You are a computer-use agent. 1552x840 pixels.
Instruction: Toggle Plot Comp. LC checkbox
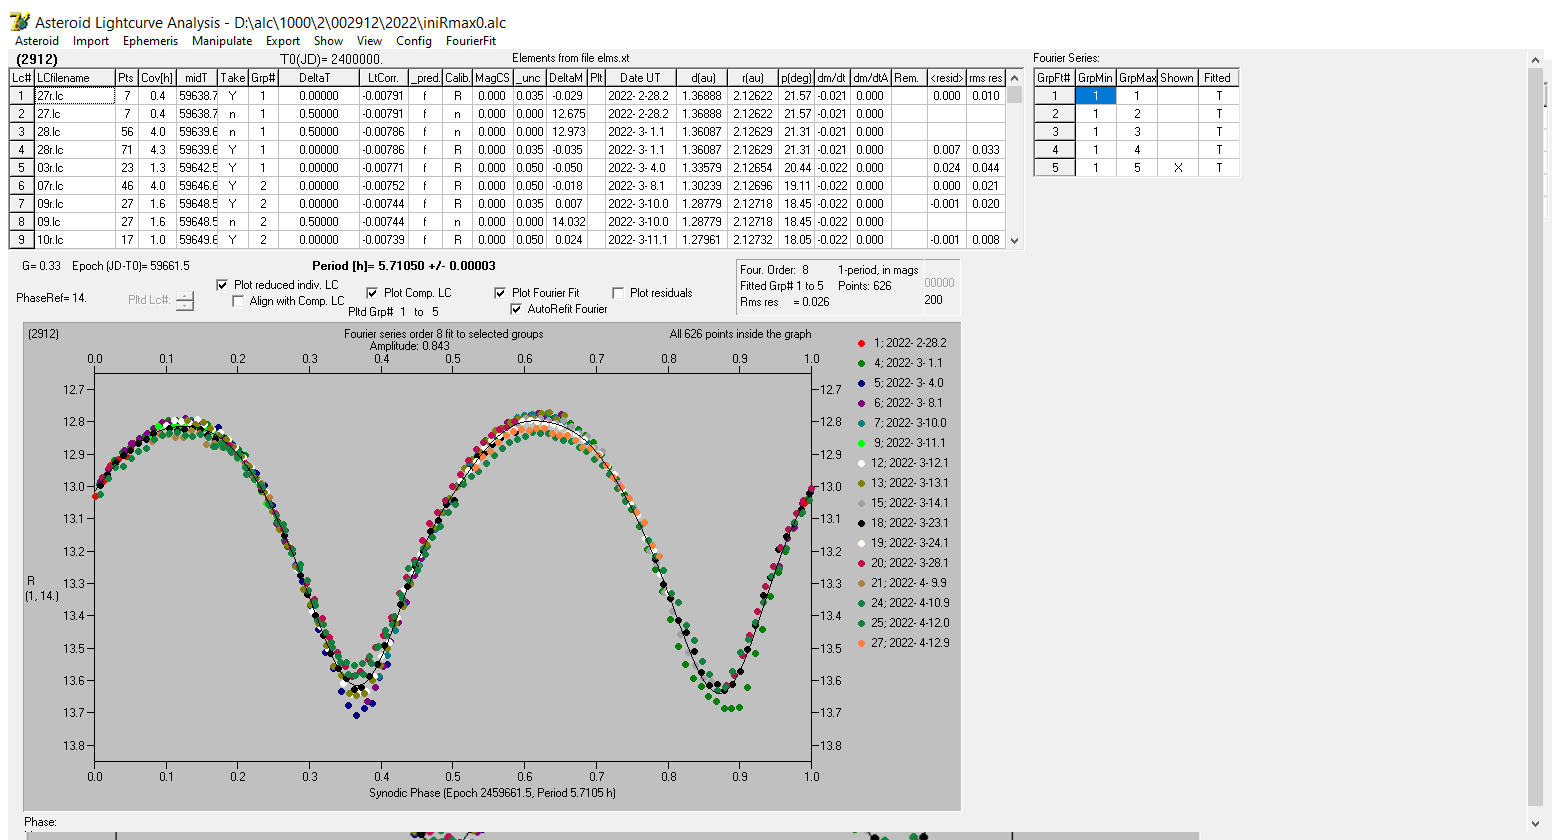click(372, 293)
